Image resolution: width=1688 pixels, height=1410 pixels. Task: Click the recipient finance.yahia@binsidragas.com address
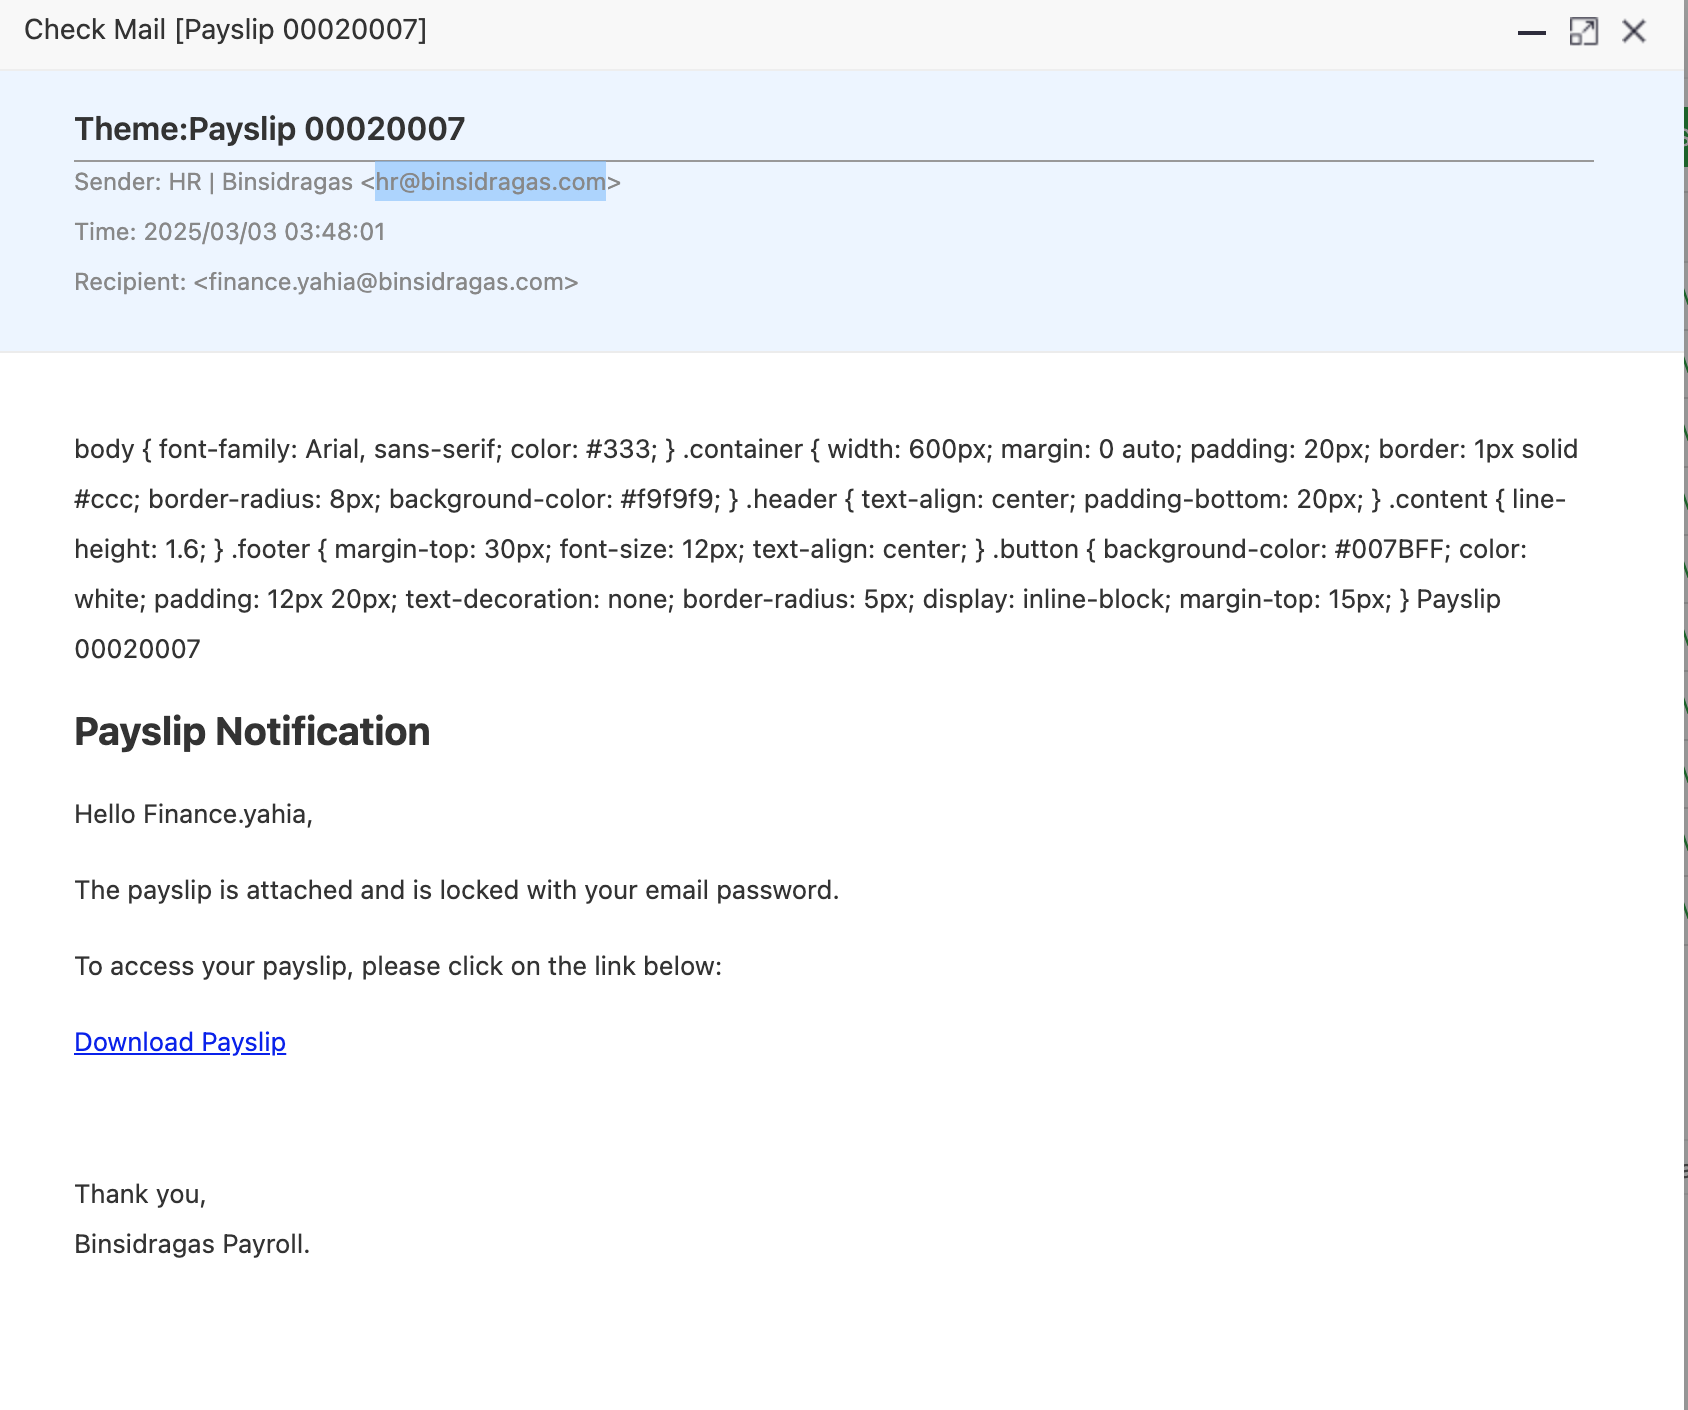click(386, 282)
